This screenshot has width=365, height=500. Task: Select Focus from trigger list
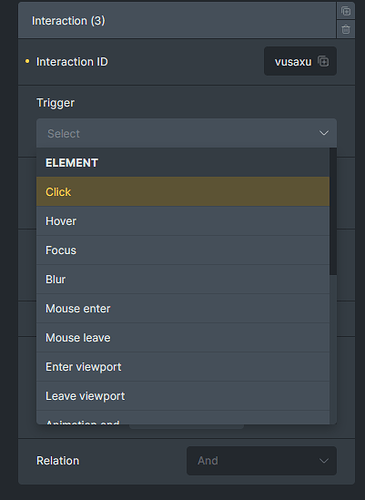point(183,250)
